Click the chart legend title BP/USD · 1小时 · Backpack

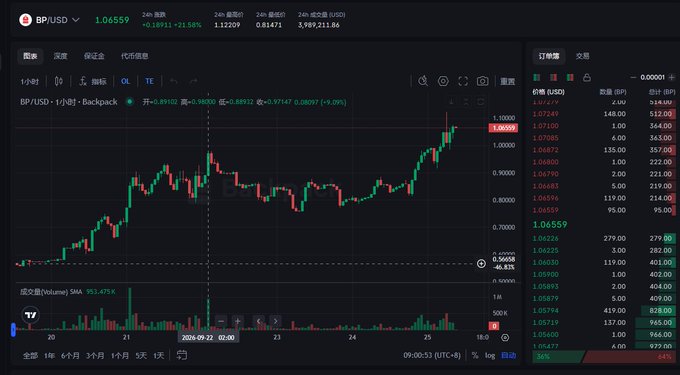(x=69, y=102)
